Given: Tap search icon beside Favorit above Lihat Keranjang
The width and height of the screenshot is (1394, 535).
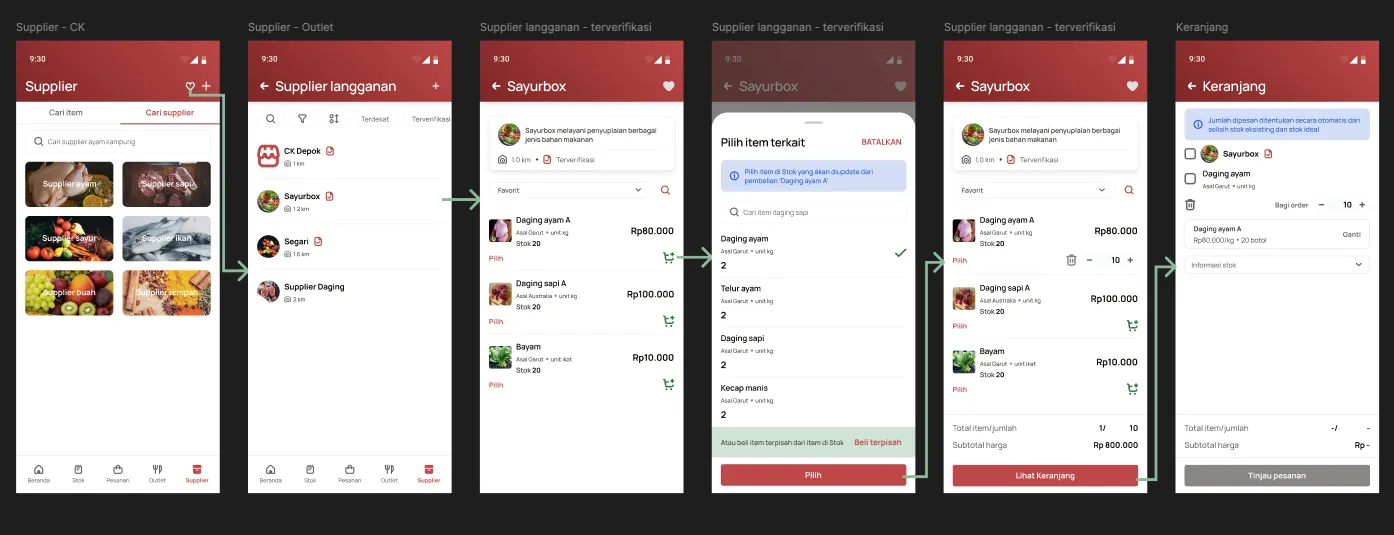Looking at the screenshot, I should pos(1129,190).
